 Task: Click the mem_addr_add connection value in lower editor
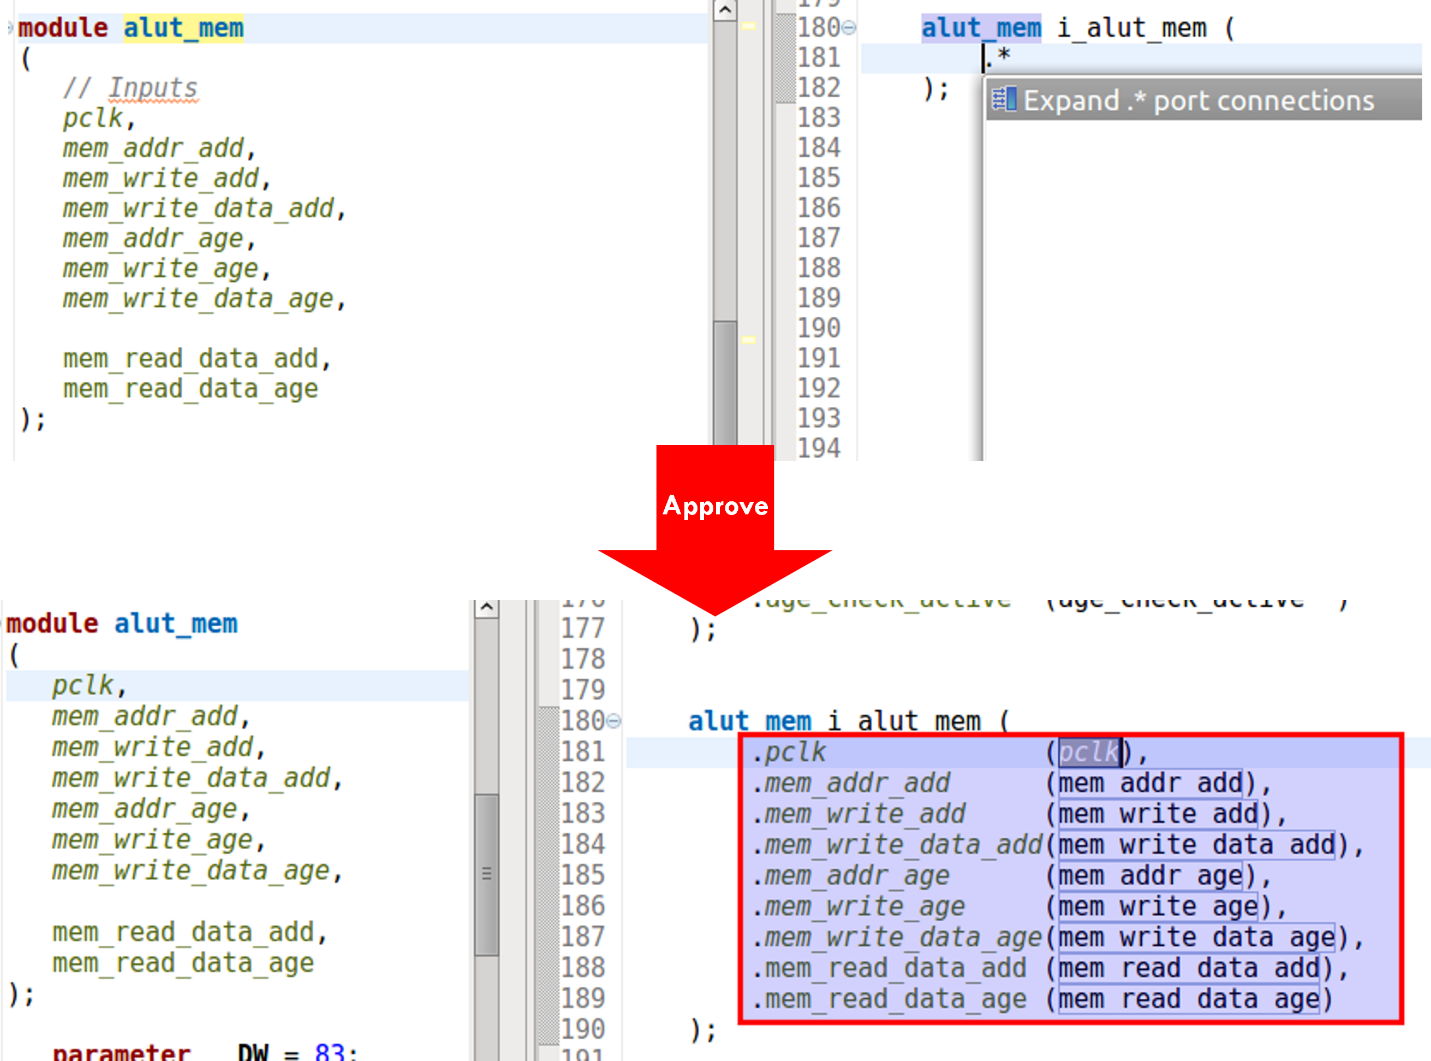1149,783
